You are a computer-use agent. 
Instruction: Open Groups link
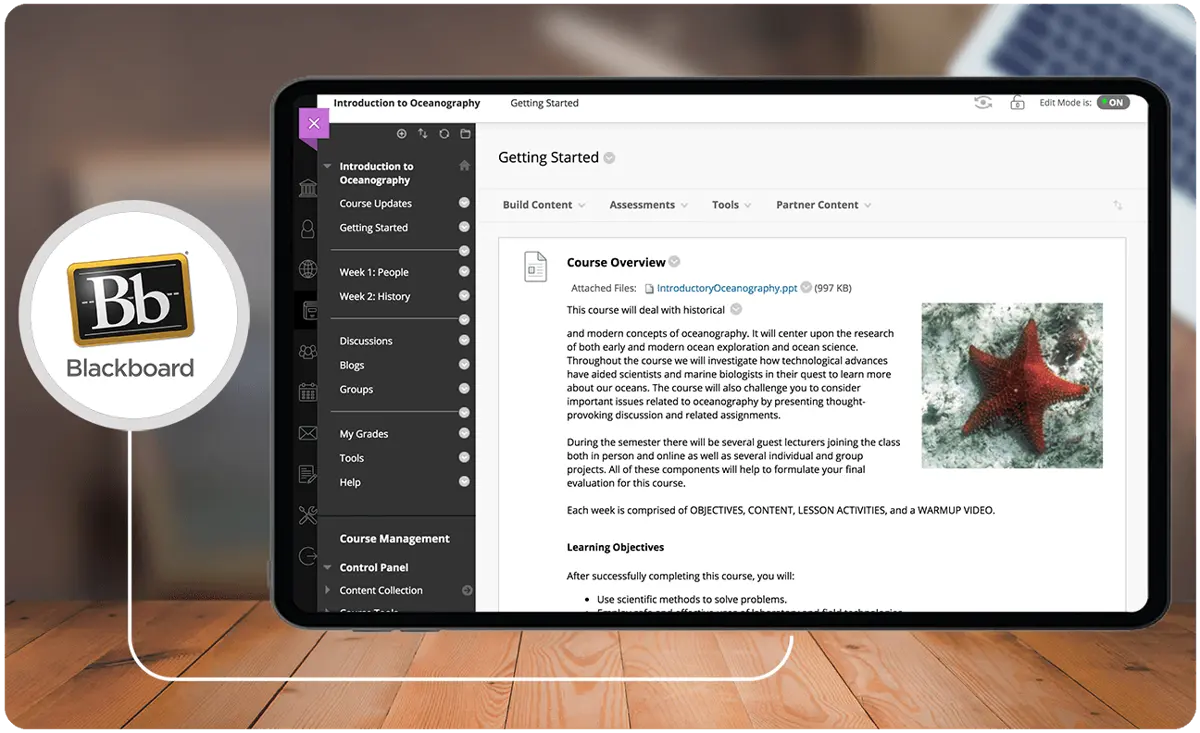356,389
